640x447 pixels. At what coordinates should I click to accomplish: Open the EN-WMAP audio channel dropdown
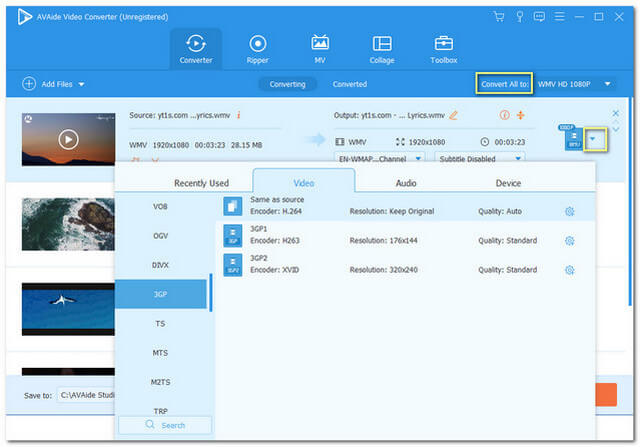pos(379,158)
